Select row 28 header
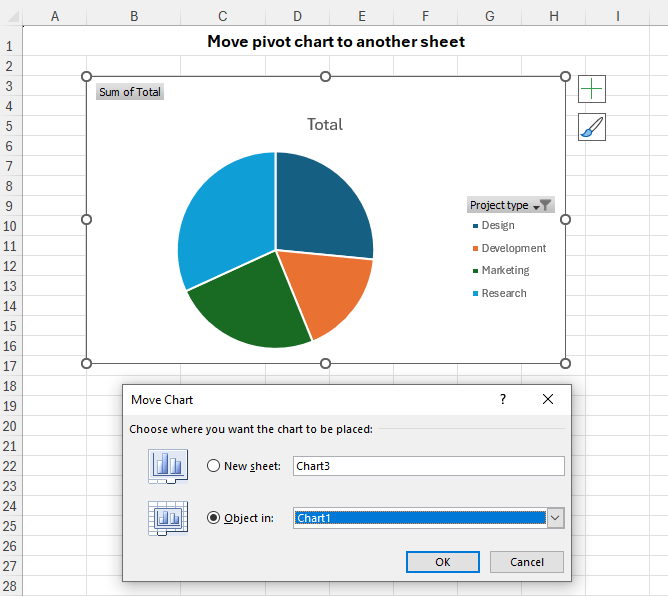 click(11, 586)
